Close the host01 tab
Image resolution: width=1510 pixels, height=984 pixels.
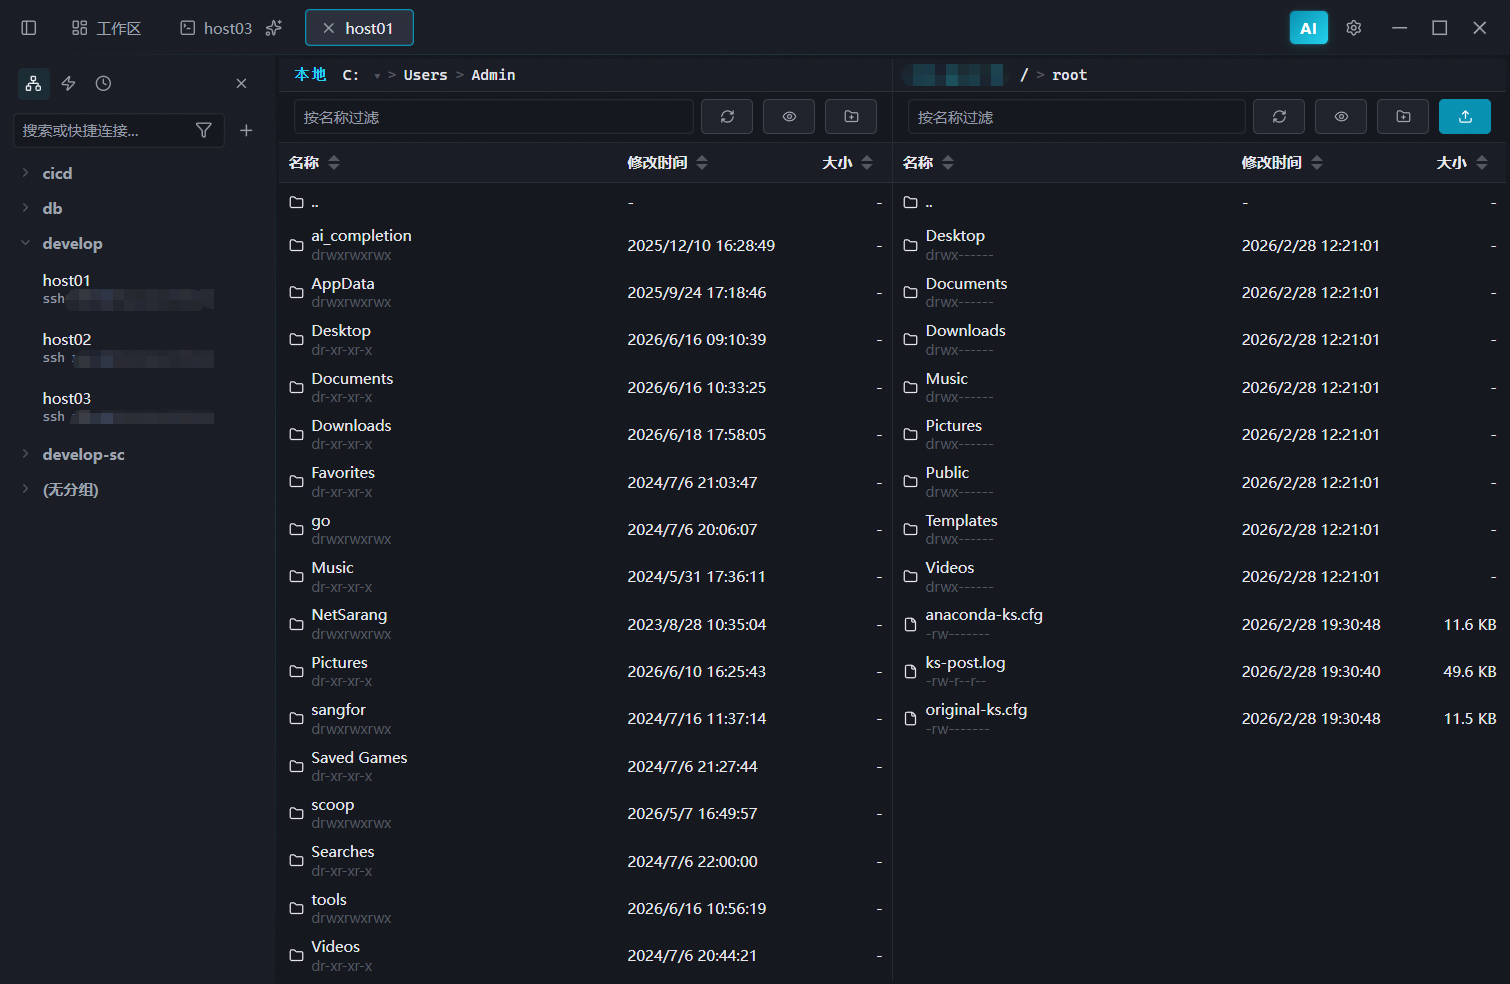click(x=328, y=28)
